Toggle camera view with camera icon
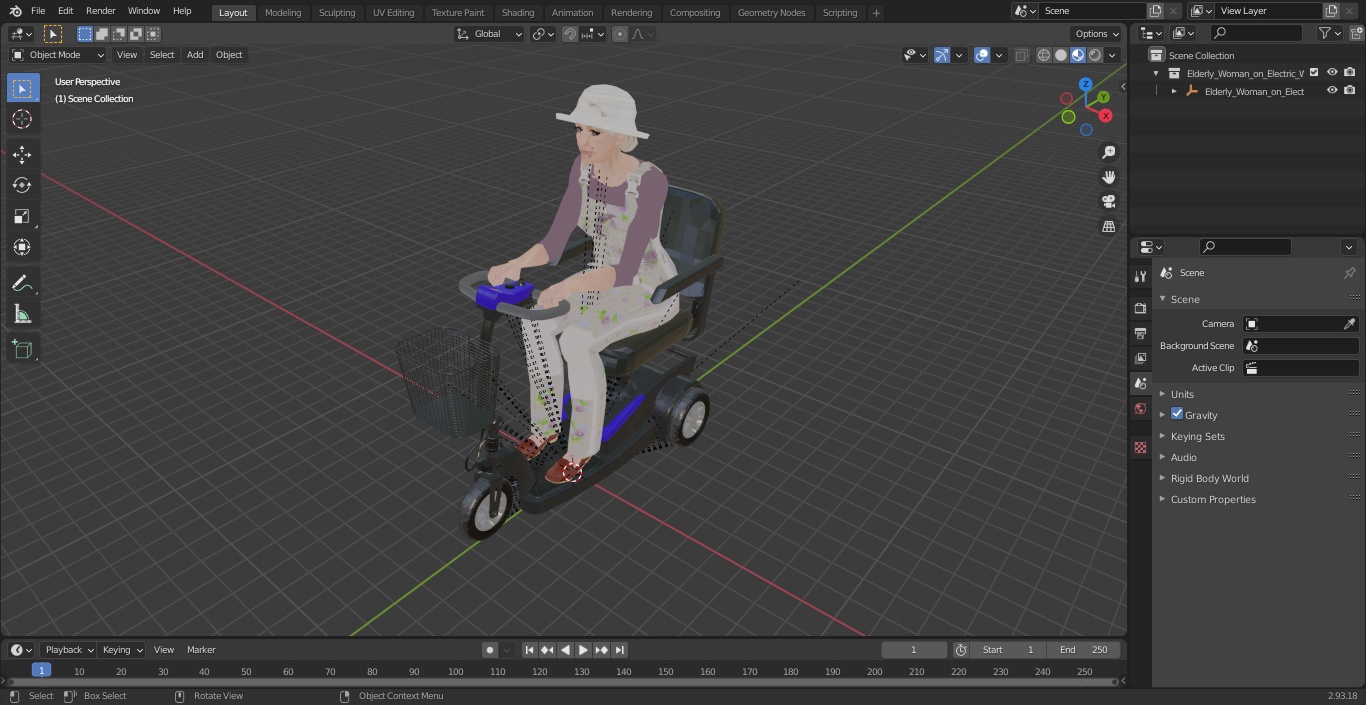 pos(1108,202)
